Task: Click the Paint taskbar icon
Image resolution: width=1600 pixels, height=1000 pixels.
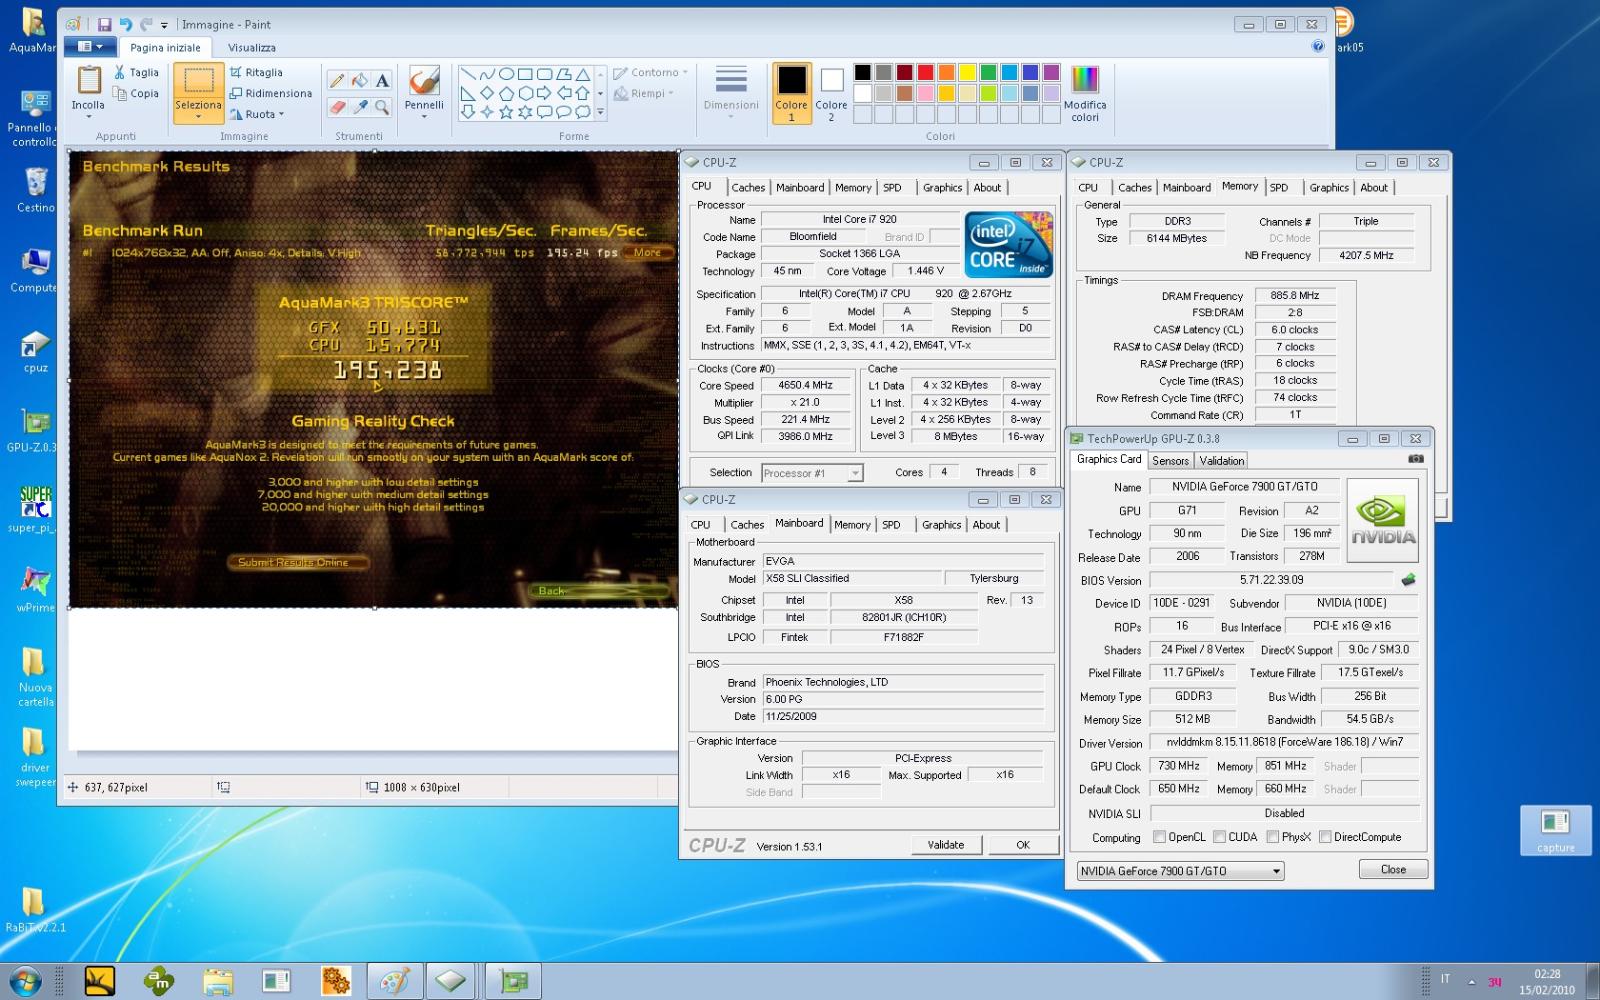Action: (394, 981)
